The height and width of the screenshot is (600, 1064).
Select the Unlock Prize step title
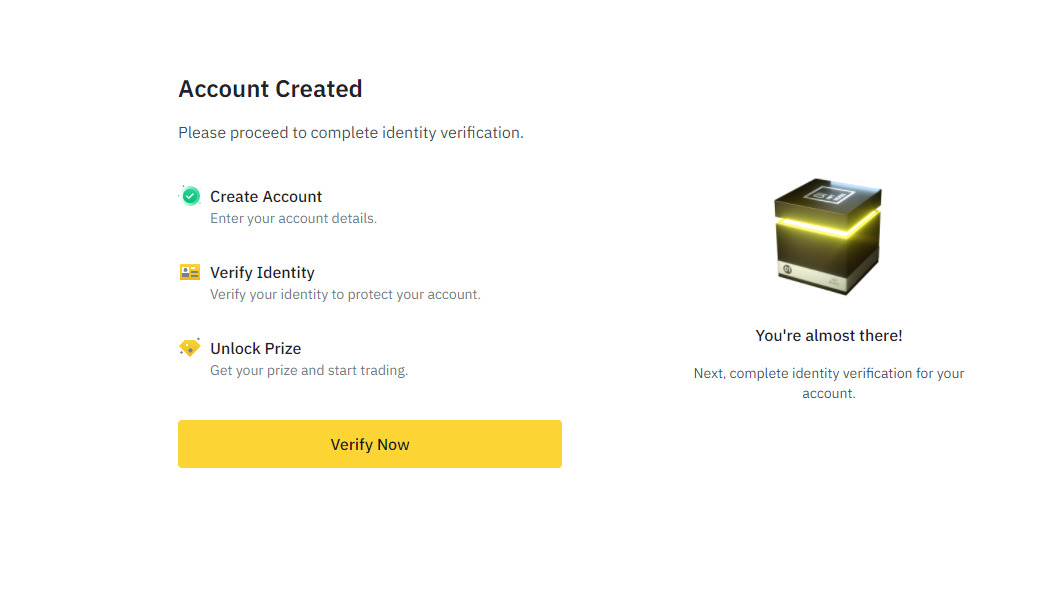click(x=256, y=348)
